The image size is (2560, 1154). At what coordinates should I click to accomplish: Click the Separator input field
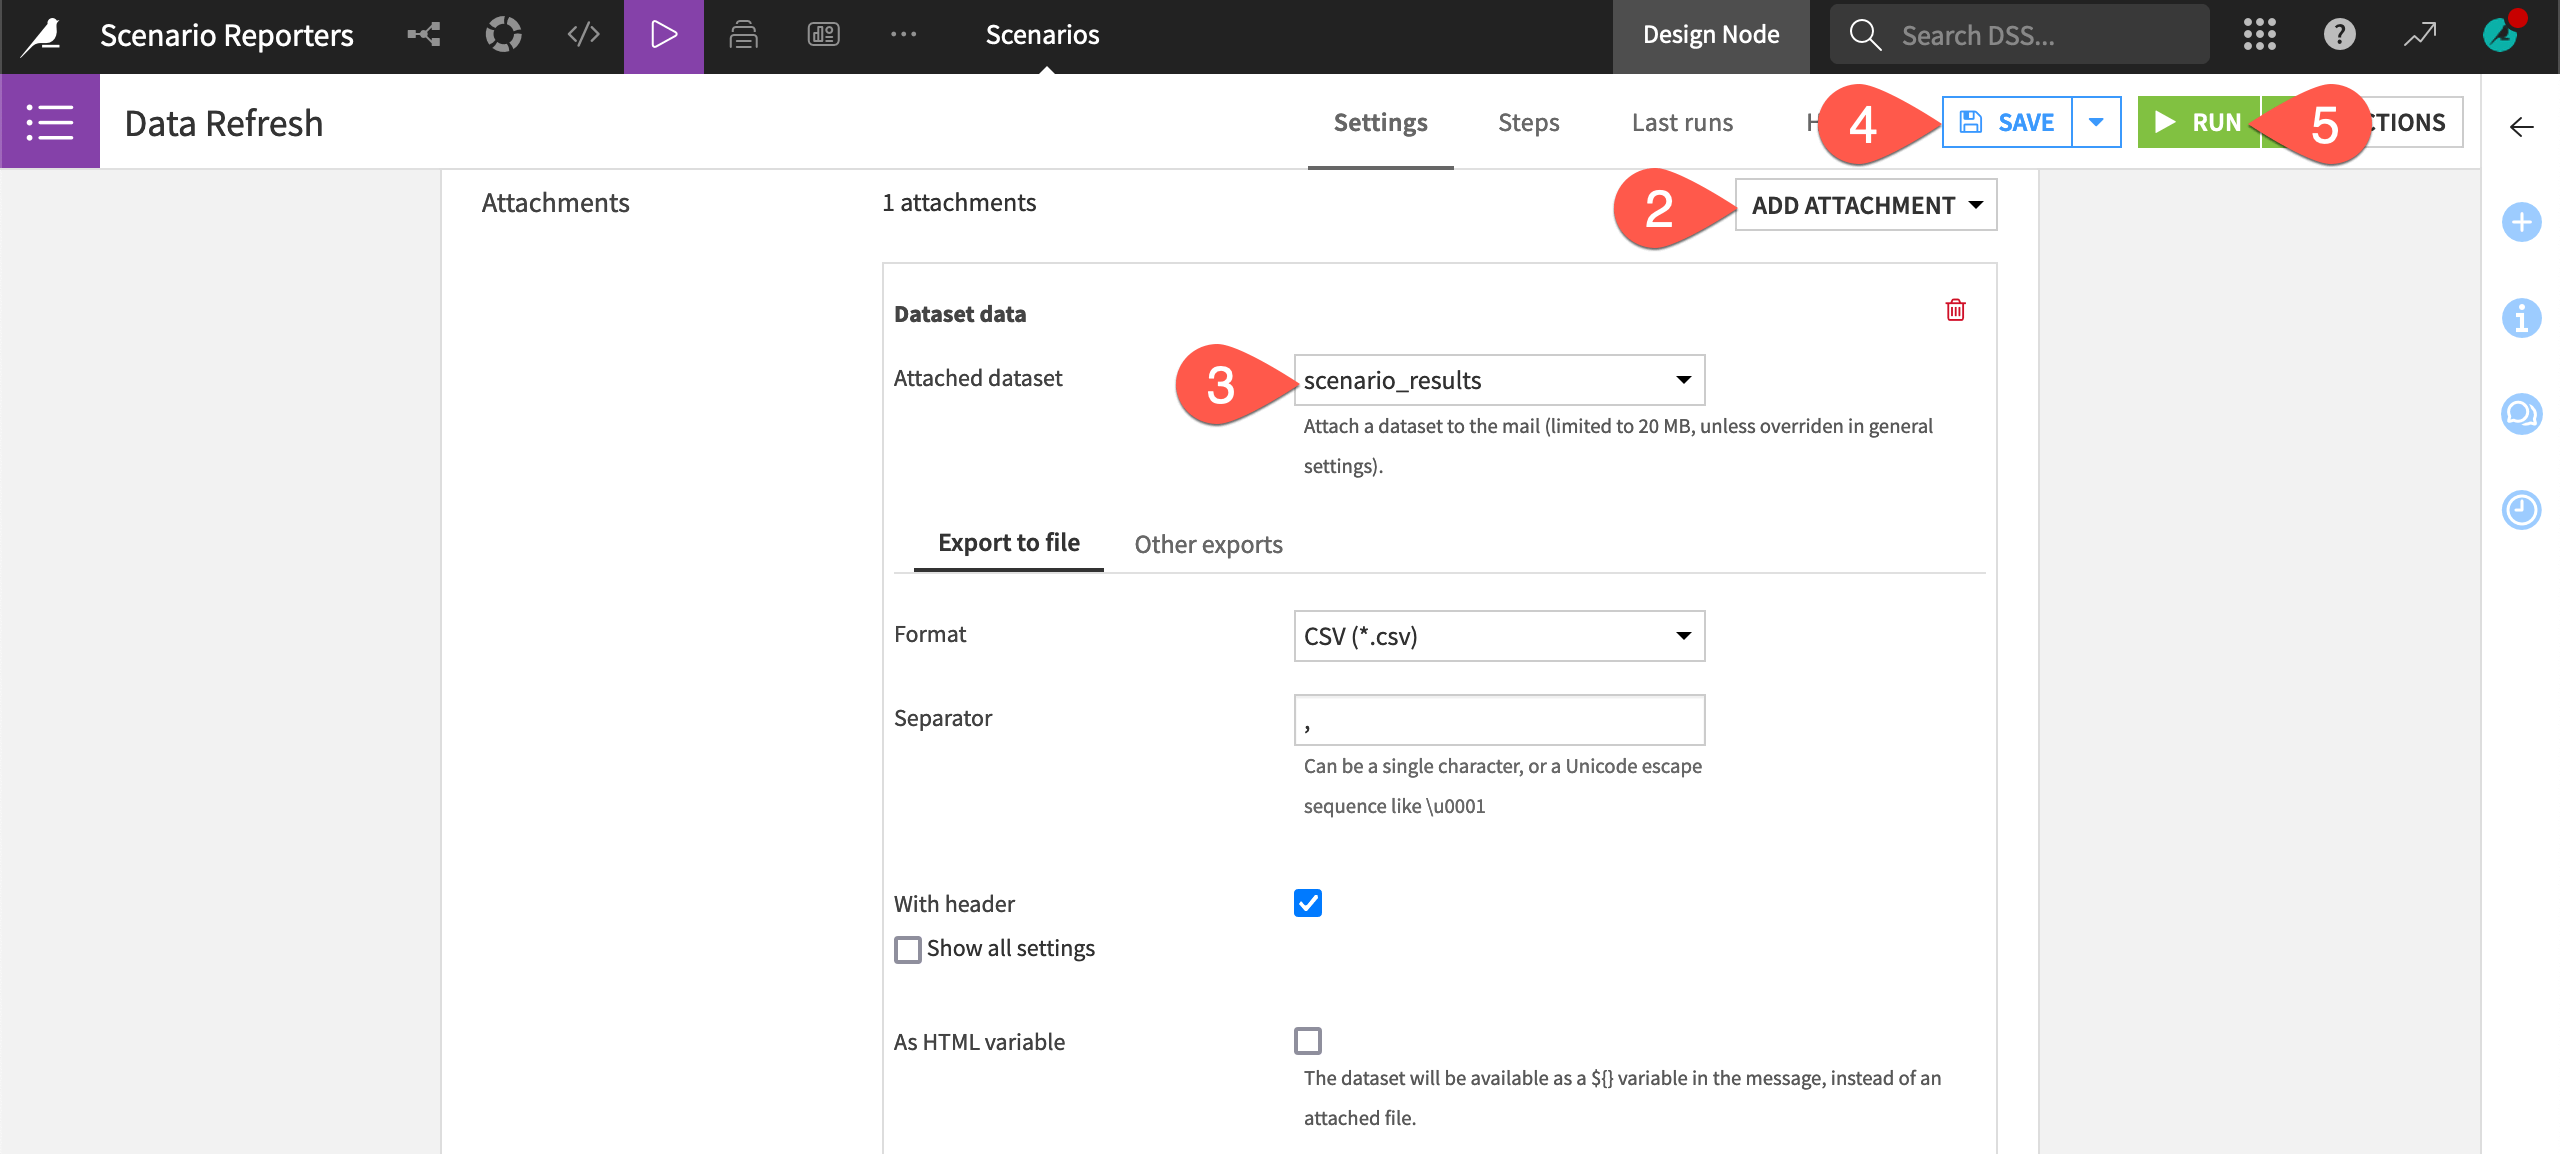[1497, 718]
